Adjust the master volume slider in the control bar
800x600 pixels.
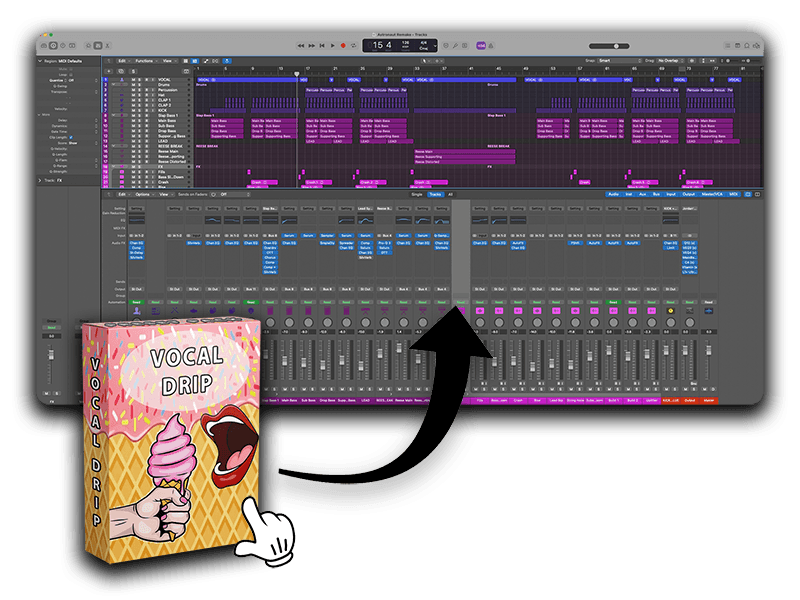pyautogui.click(x=616, y=46)
